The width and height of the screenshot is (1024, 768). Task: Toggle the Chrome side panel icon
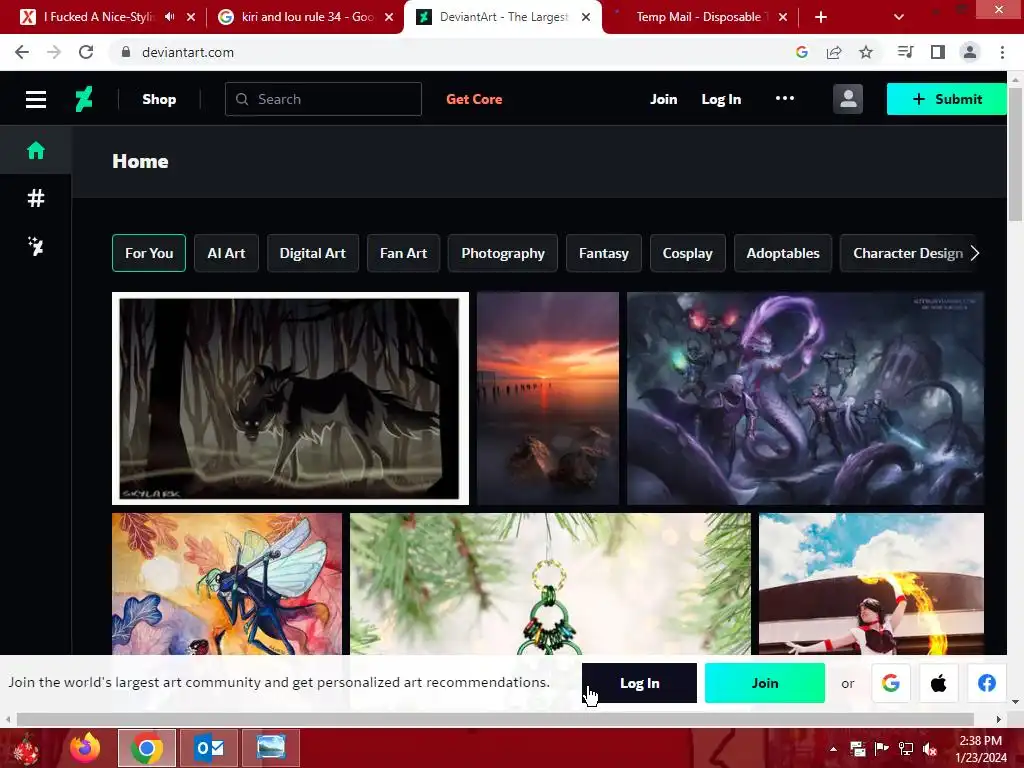coord(938,52)
